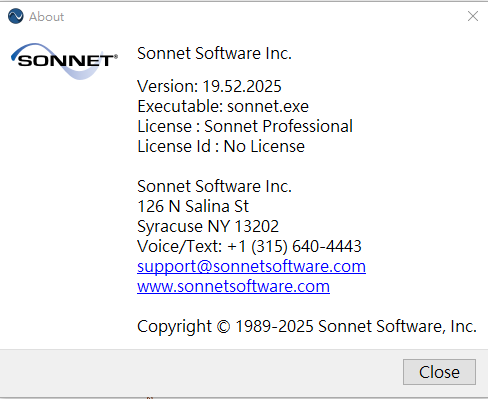Select the 'Version: 19.52.2025' text
Screen dimensions: 488x399
tap(209, 86)
